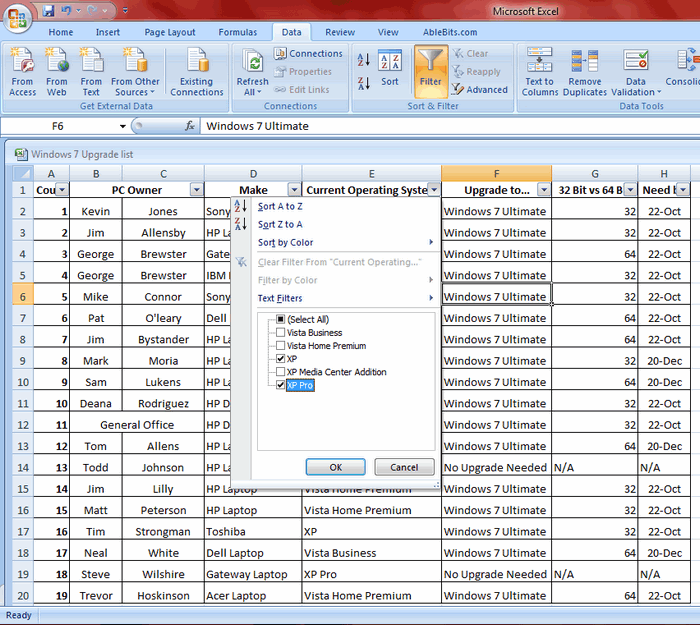Click the 'Toshiba' cell
Image resolution: width=700 pixels, height=625 pixels.
click(x=253, y=531)
